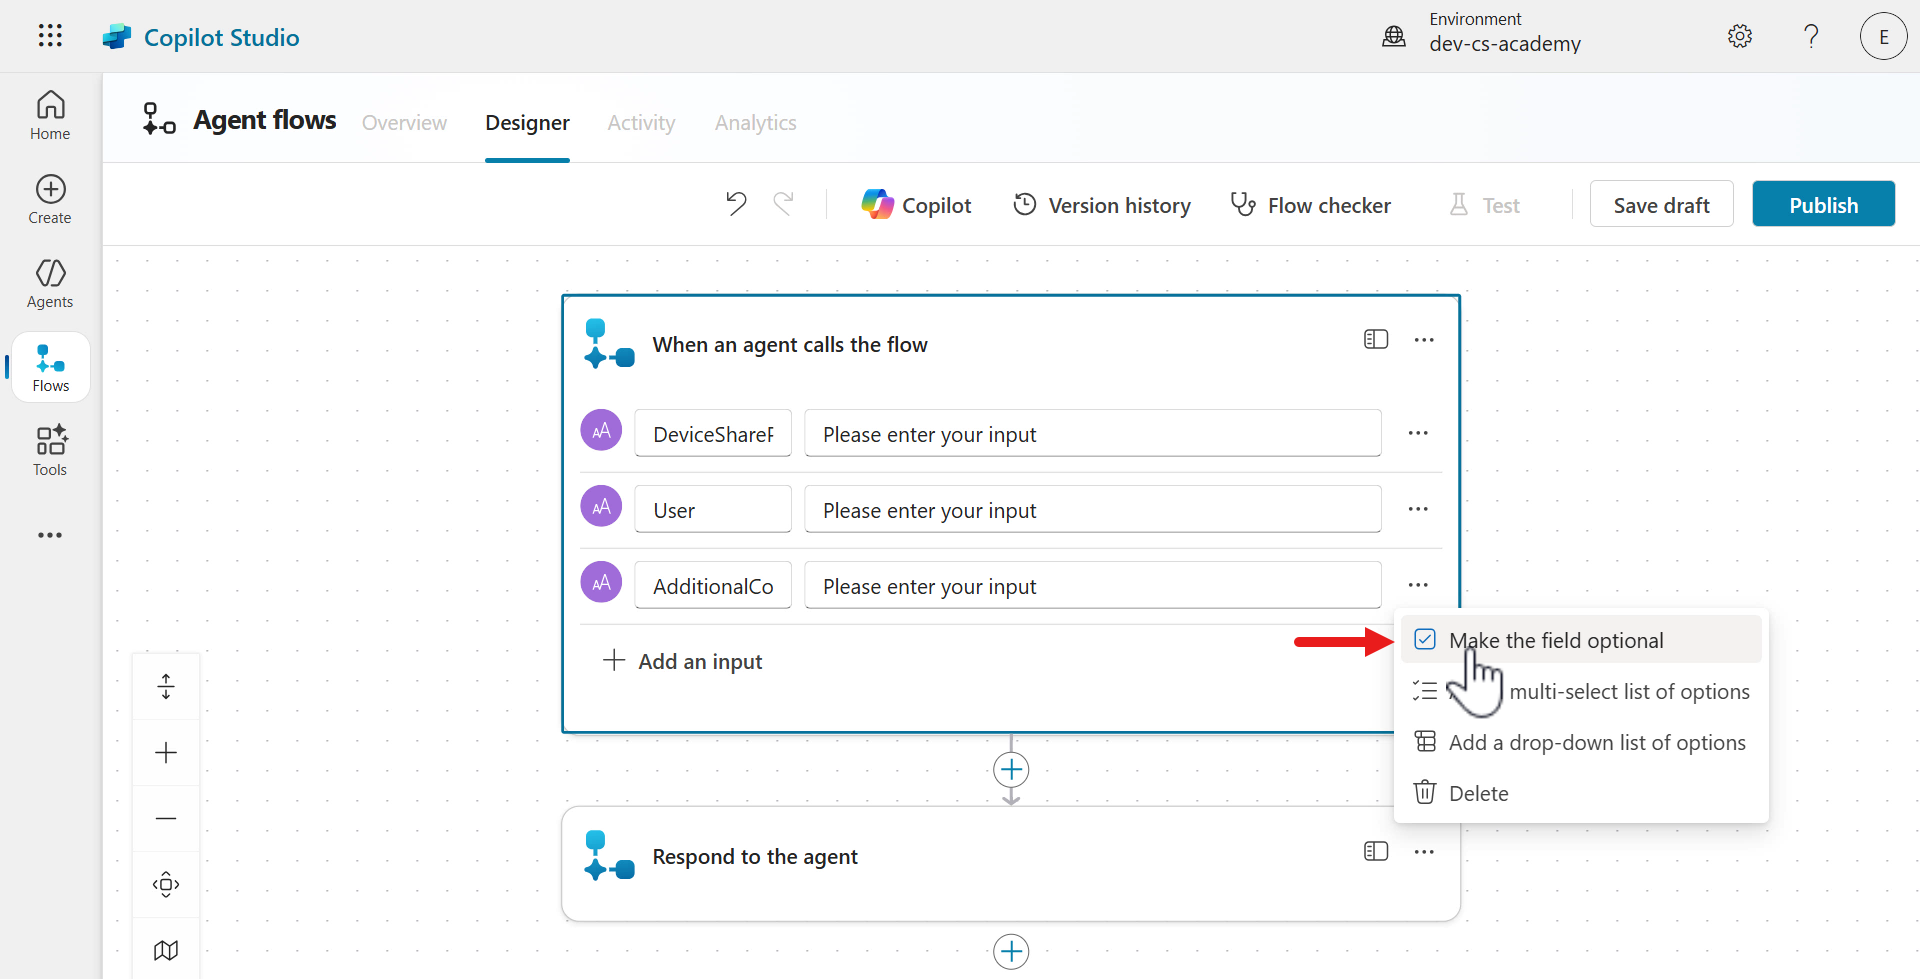Zoom in using canvas plus icon
This screenshot has height=979, width=1920.
coord(166,753)
